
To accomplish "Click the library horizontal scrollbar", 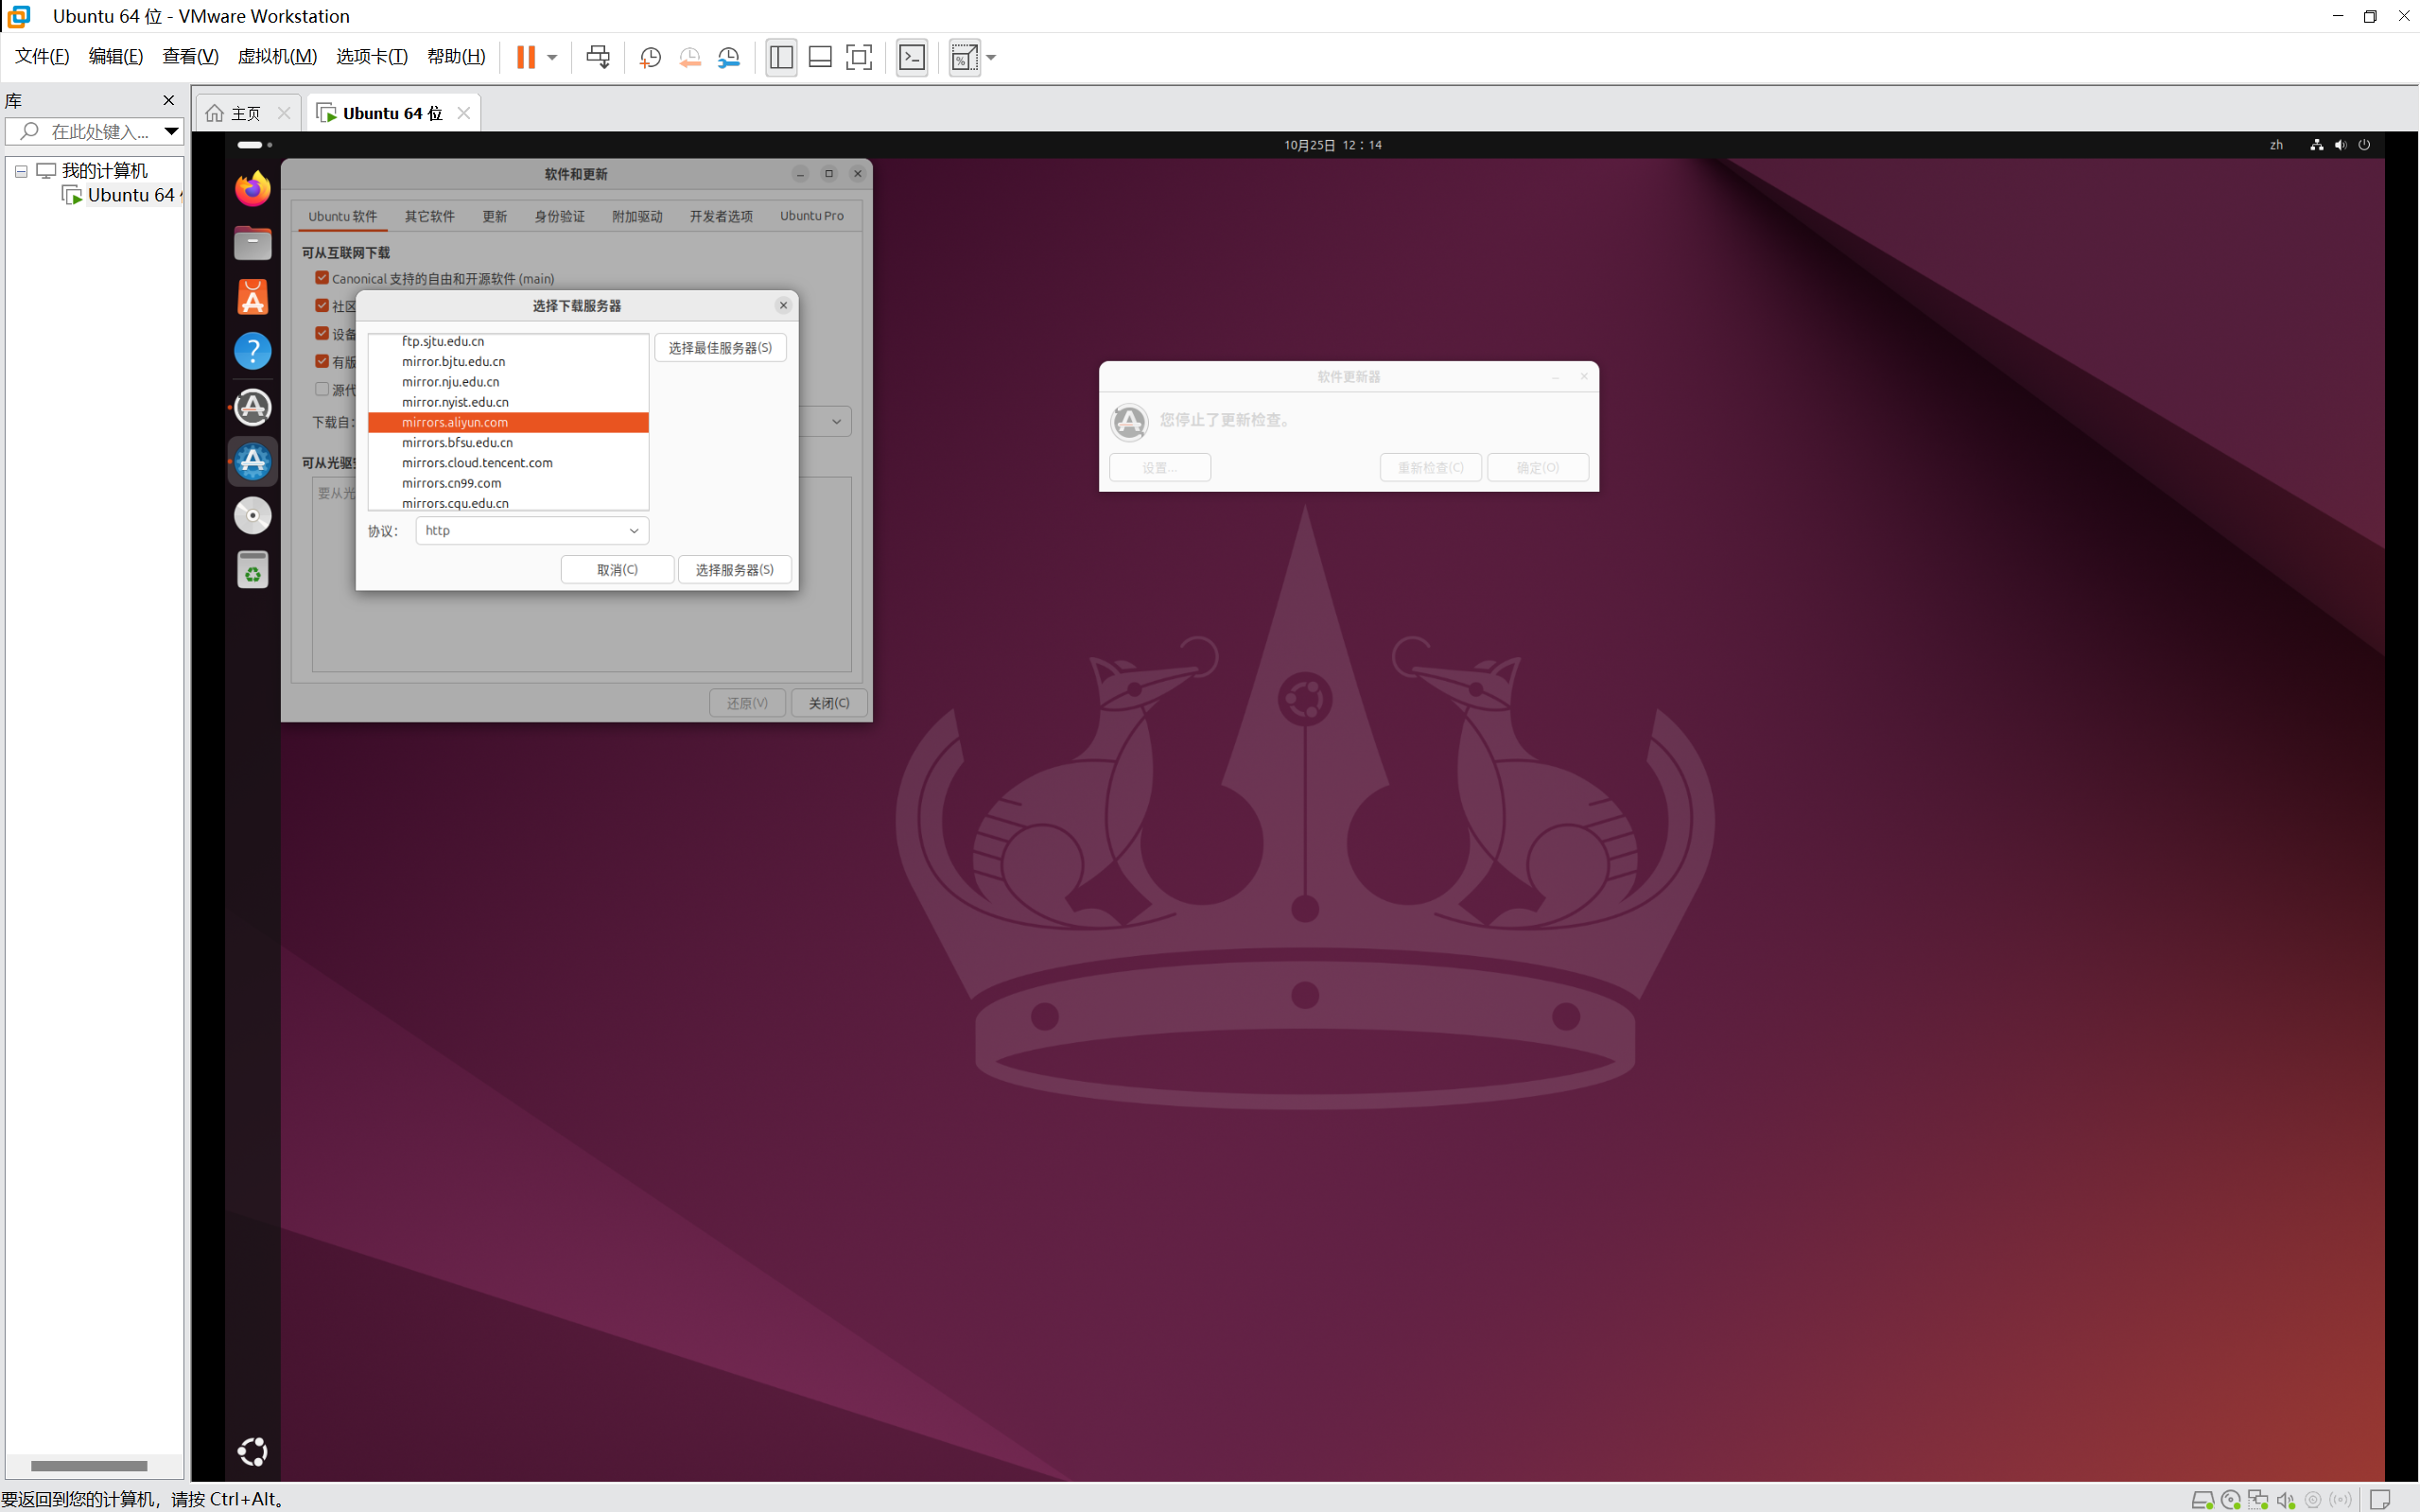I will pyautogui.click(x=89, y=1465).
